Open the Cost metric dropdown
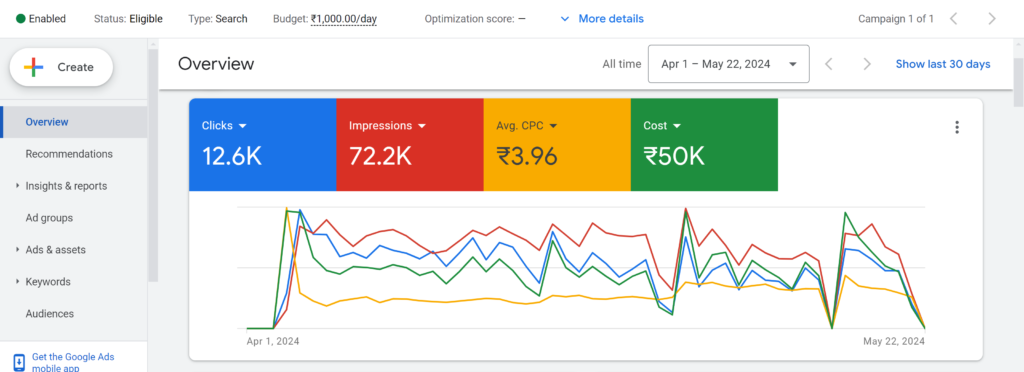The width and height of the screenshot is (1024, 372). (677, 125)
